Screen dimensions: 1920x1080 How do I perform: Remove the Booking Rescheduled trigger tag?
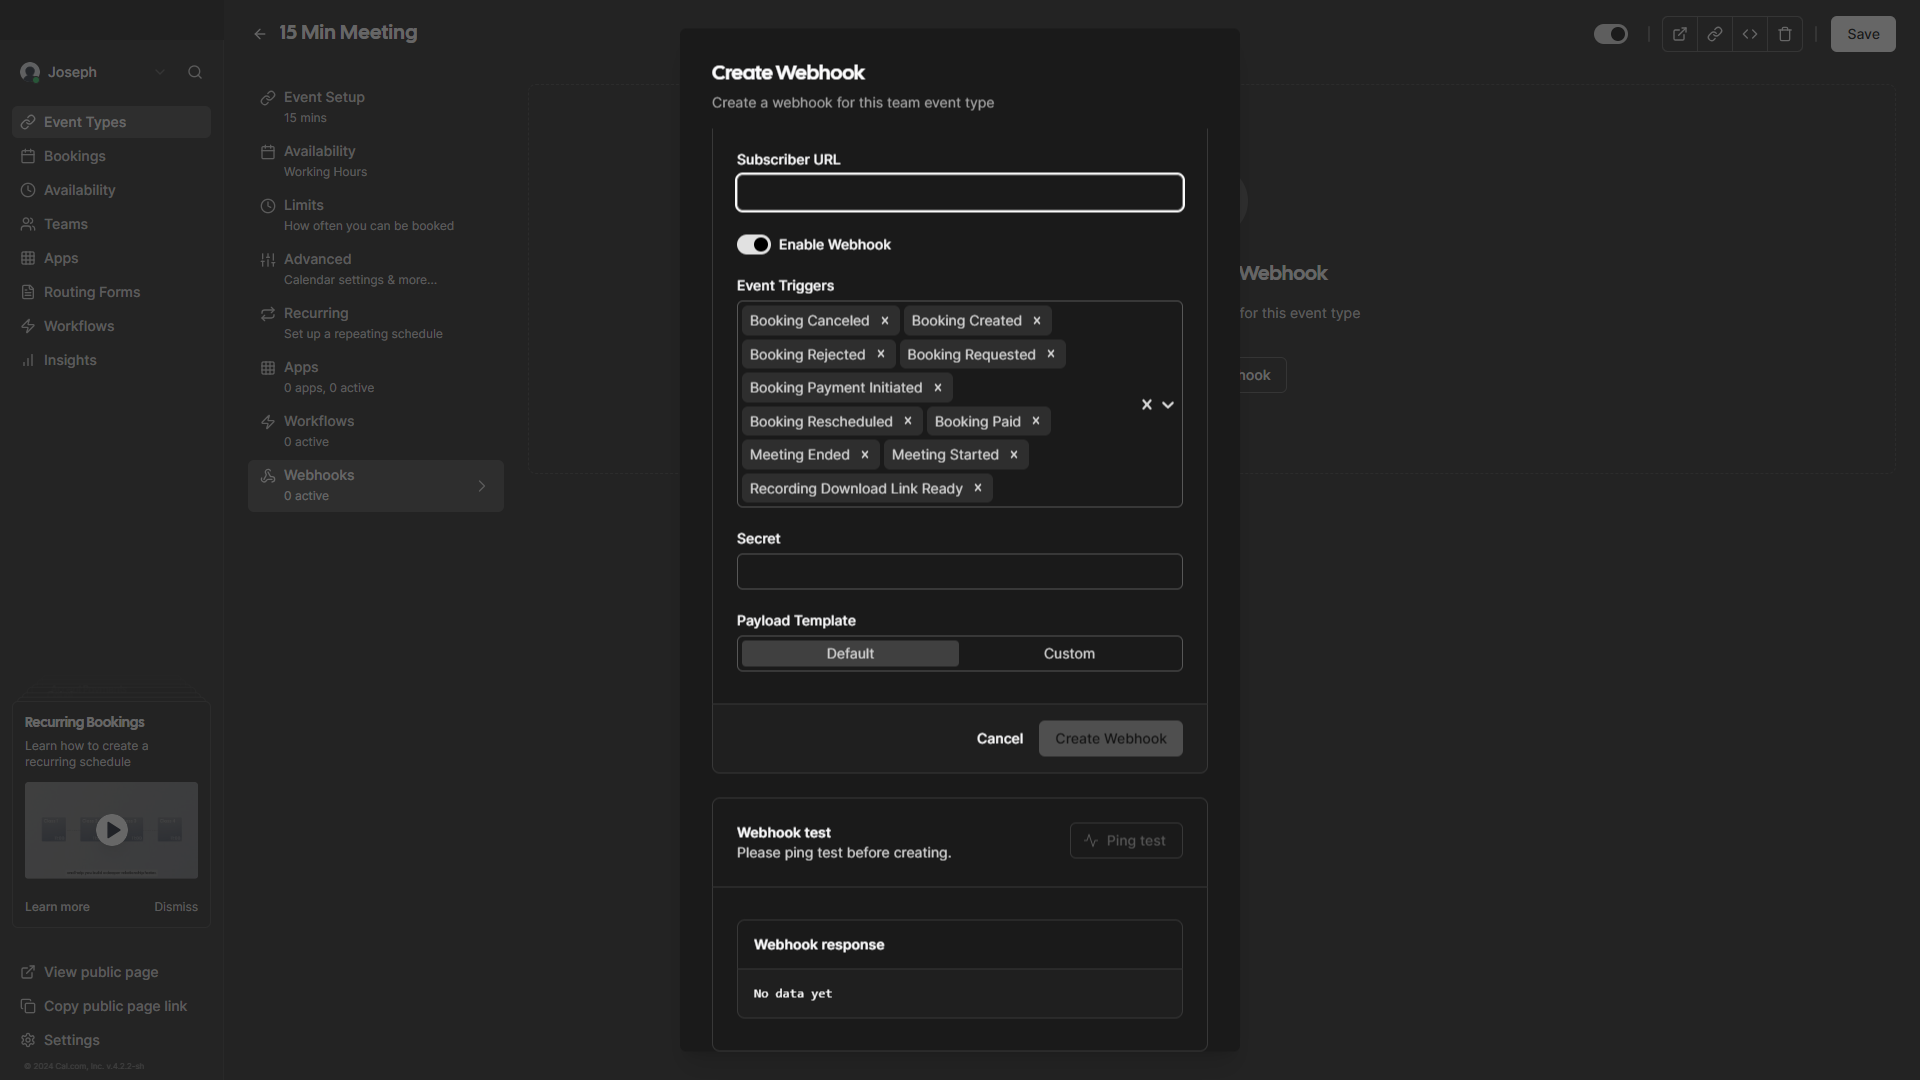point(908,421)
